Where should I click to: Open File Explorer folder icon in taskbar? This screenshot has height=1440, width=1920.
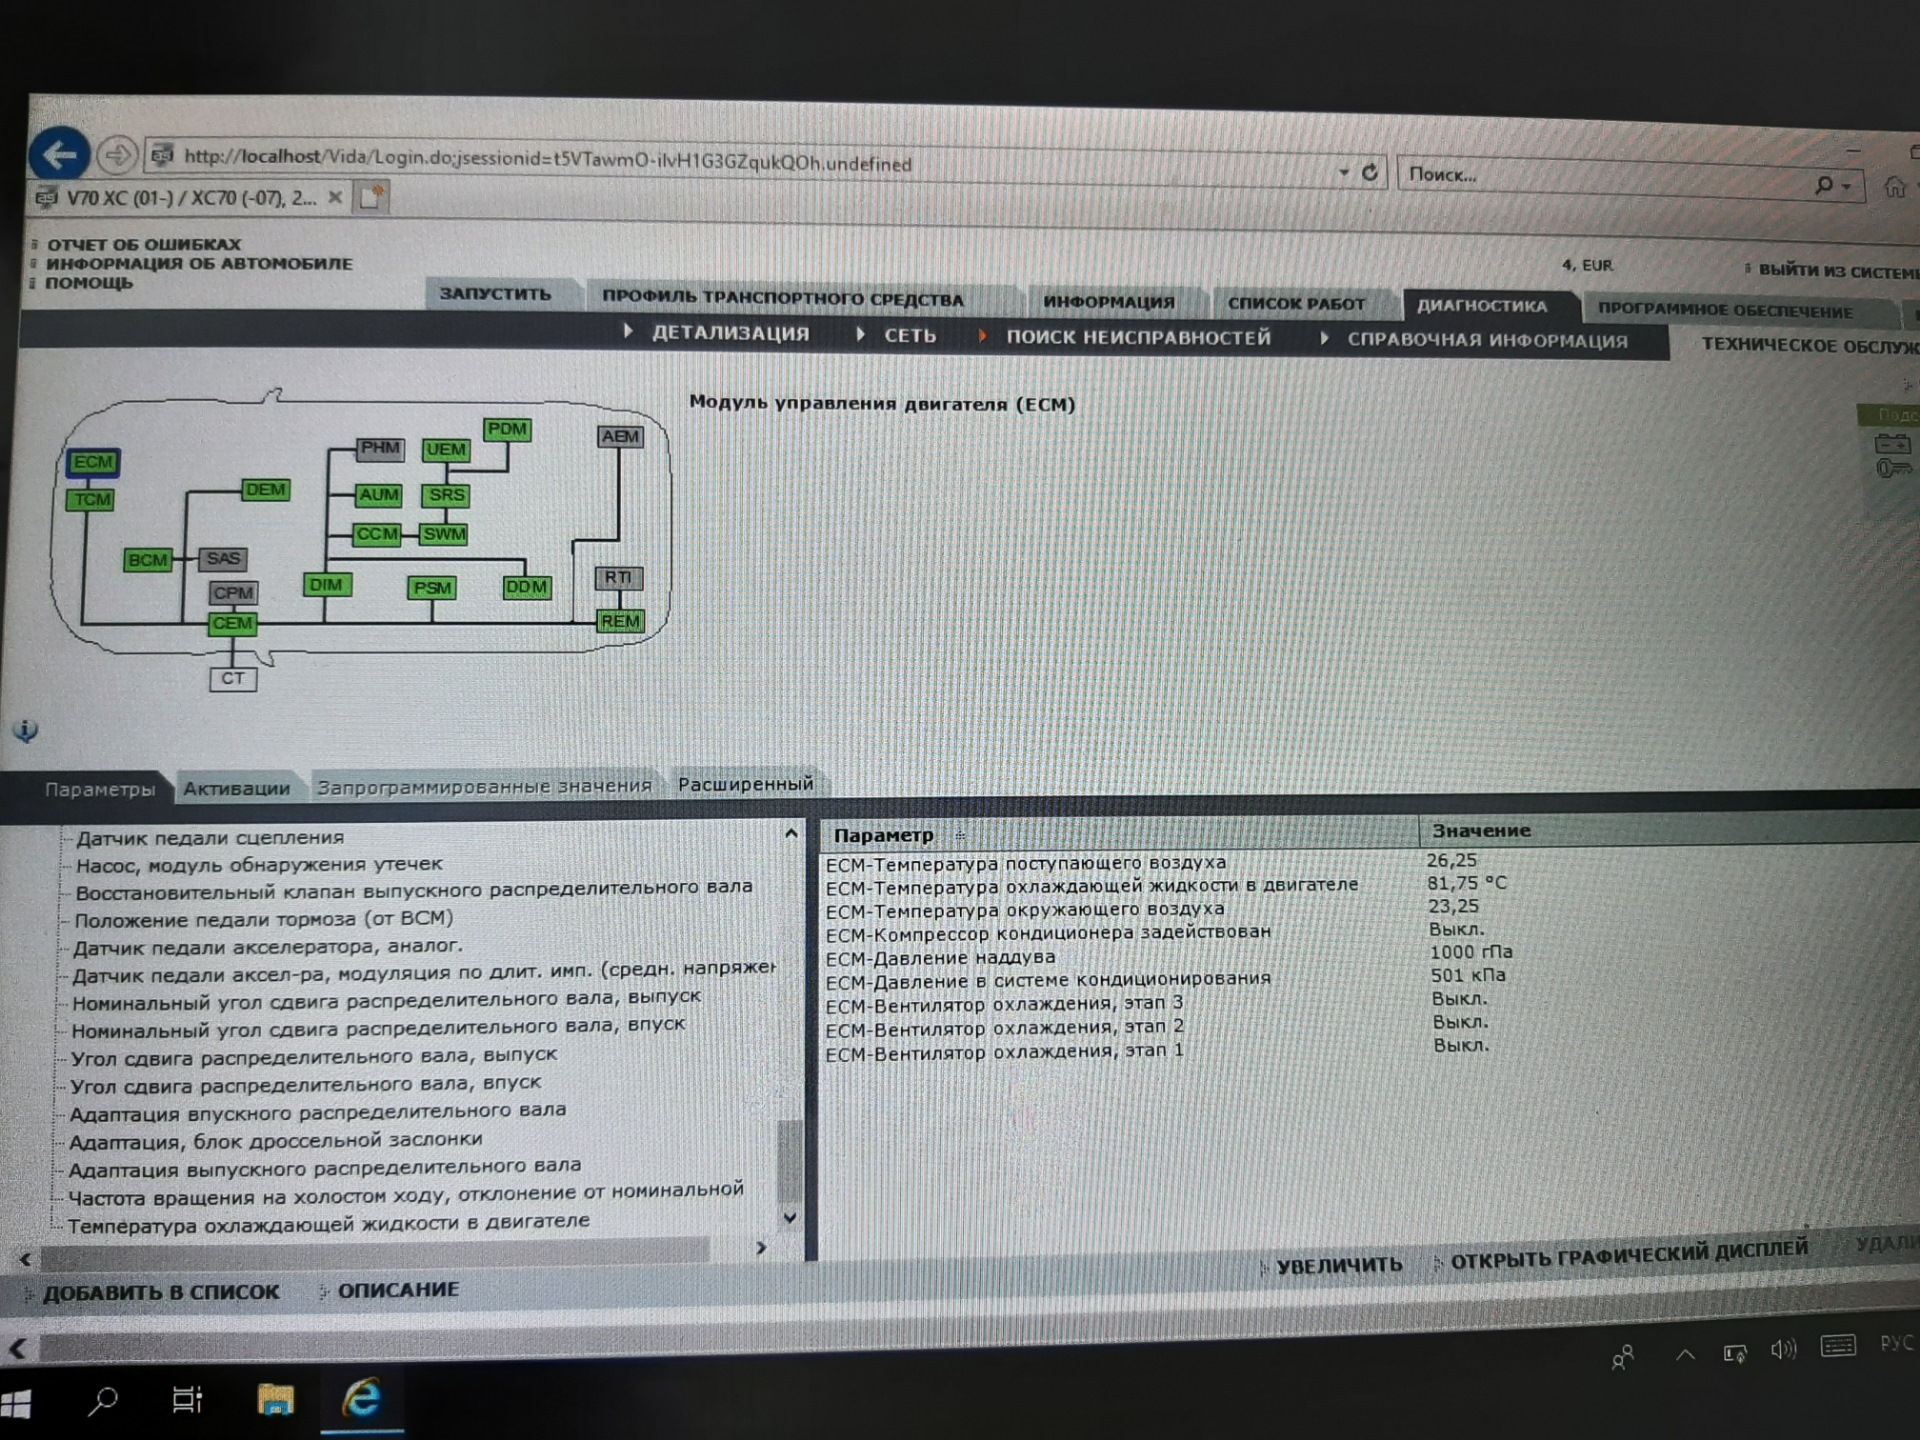[275, 1399]
